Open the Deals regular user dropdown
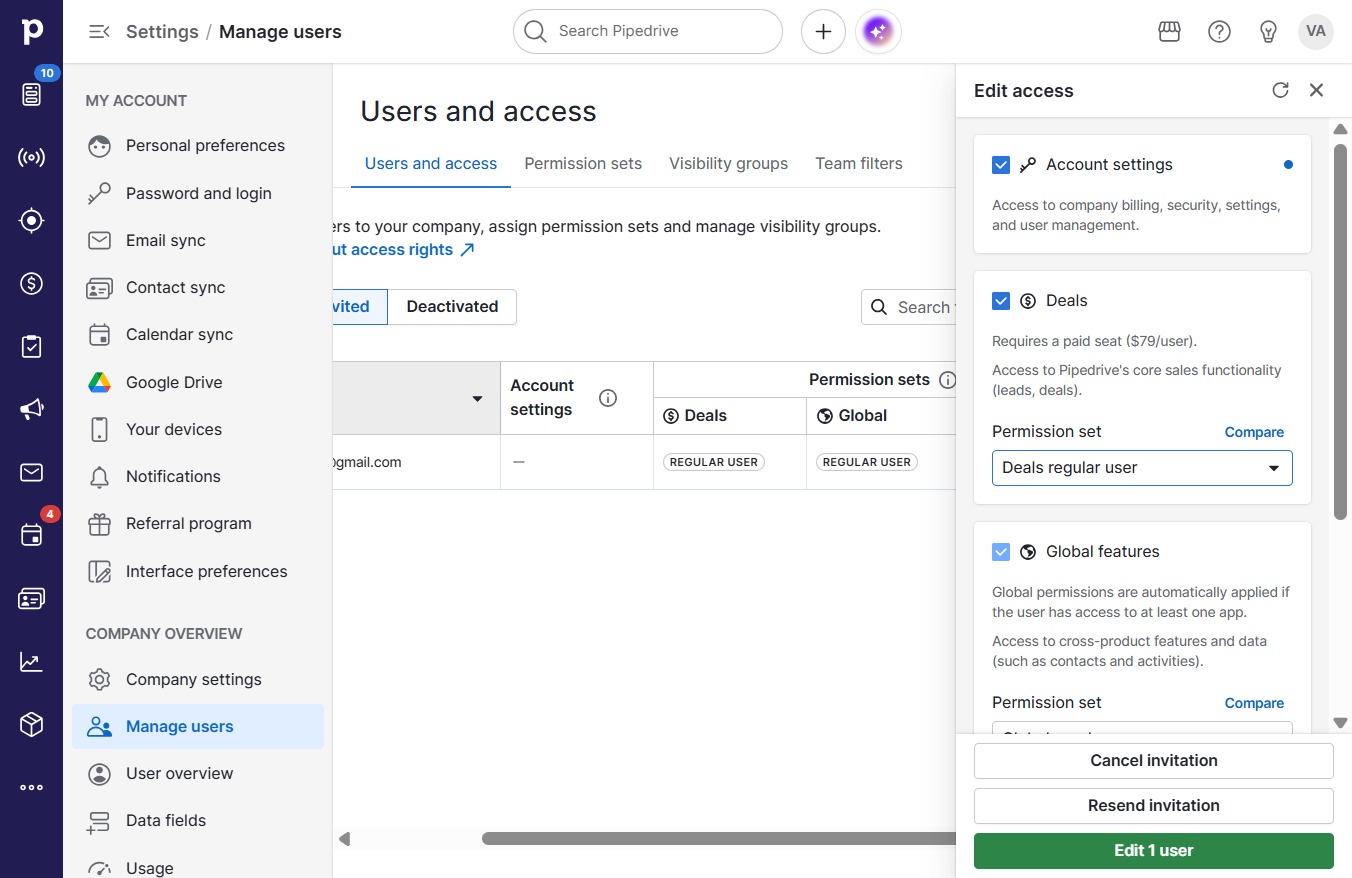The width and height of the screenshot is (1352, 878). coord(1142,468)
